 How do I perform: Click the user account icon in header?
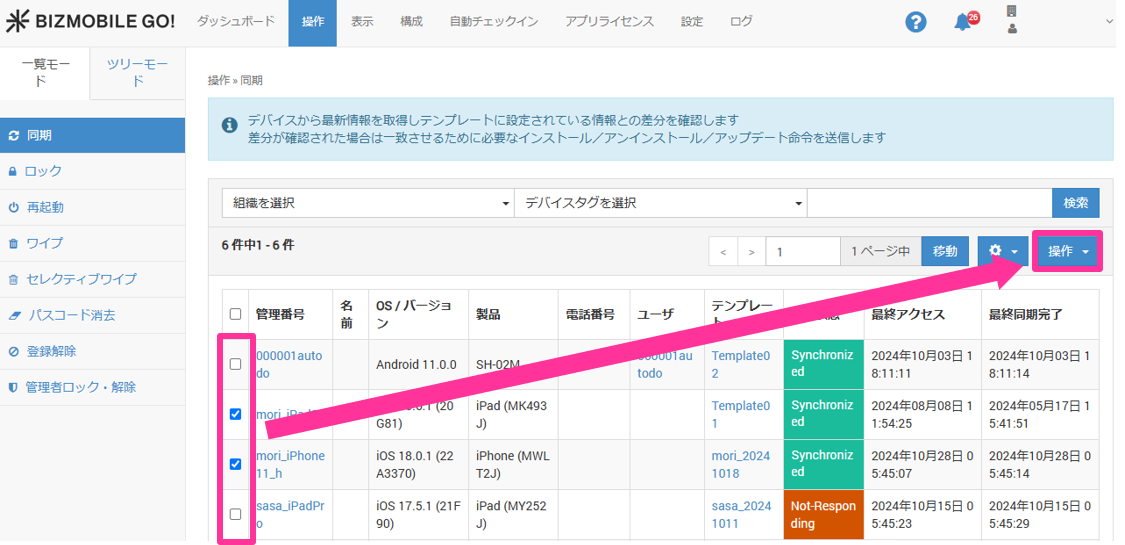pos(1012,21)
